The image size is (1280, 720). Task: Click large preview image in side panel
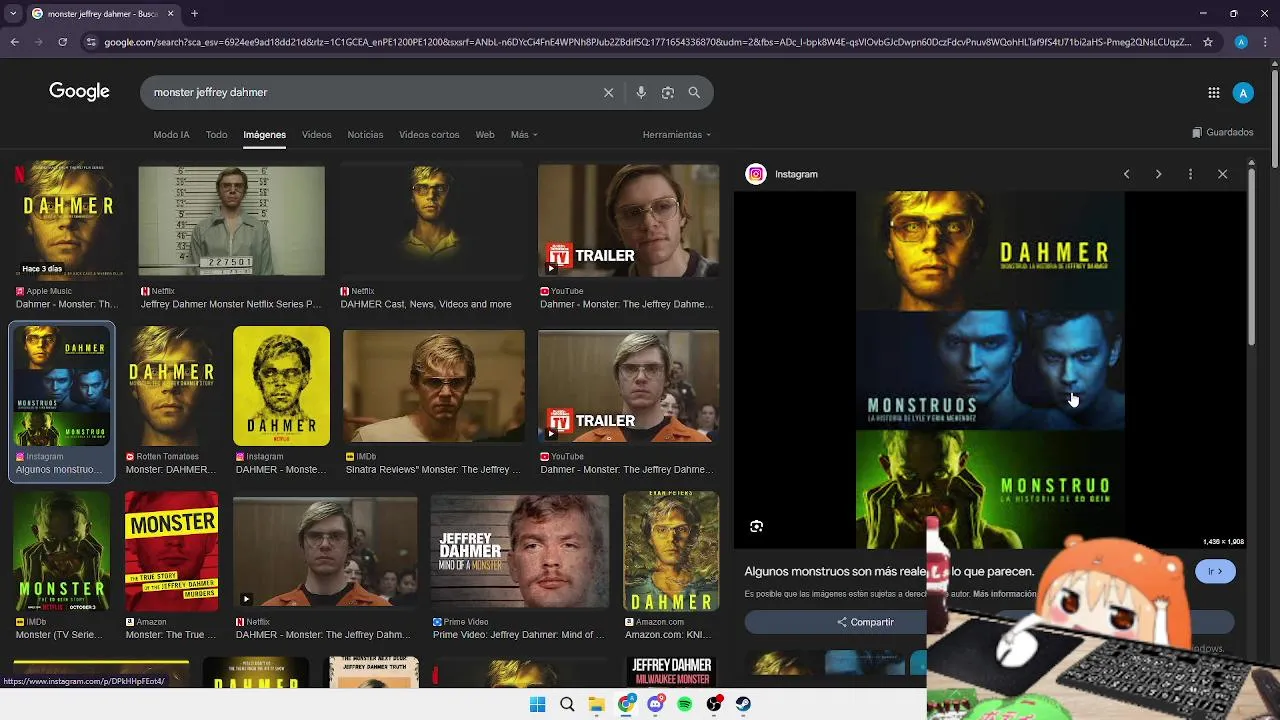point(990,369)
